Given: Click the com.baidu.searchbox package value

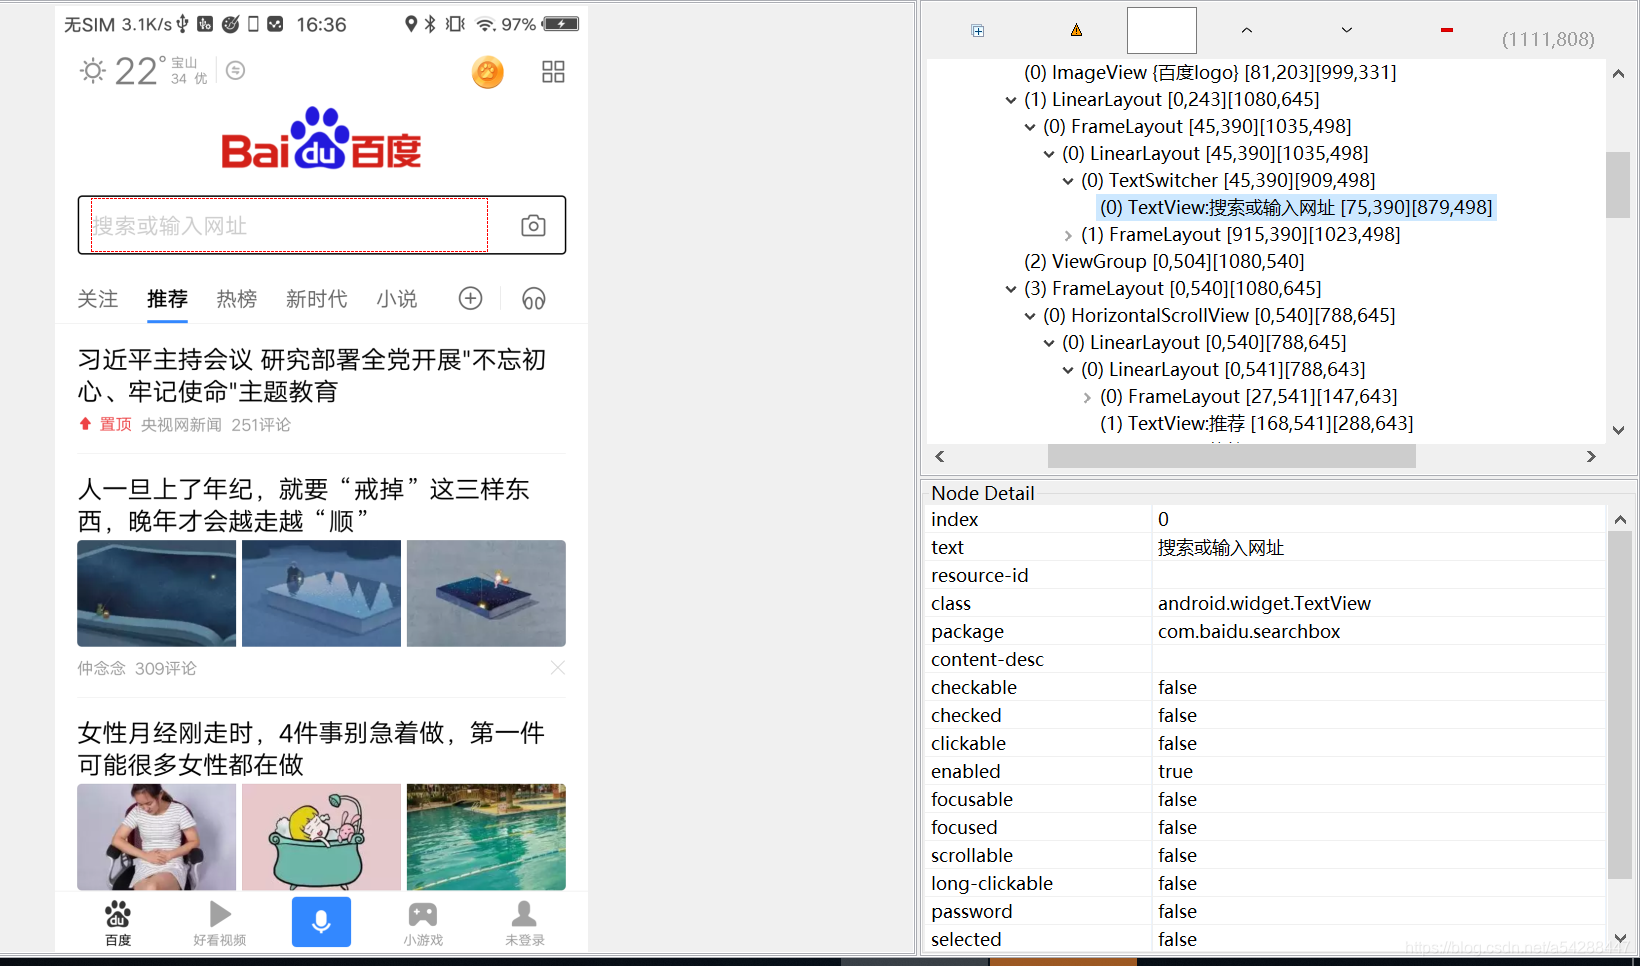Looking at the screenshot, I should 1249,631.
